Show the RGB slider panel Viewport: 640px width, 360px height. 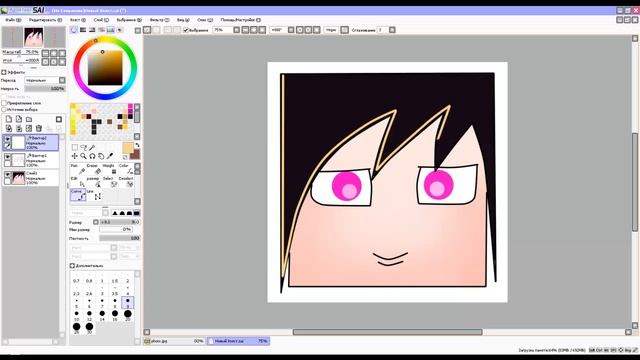click(83, 30)
